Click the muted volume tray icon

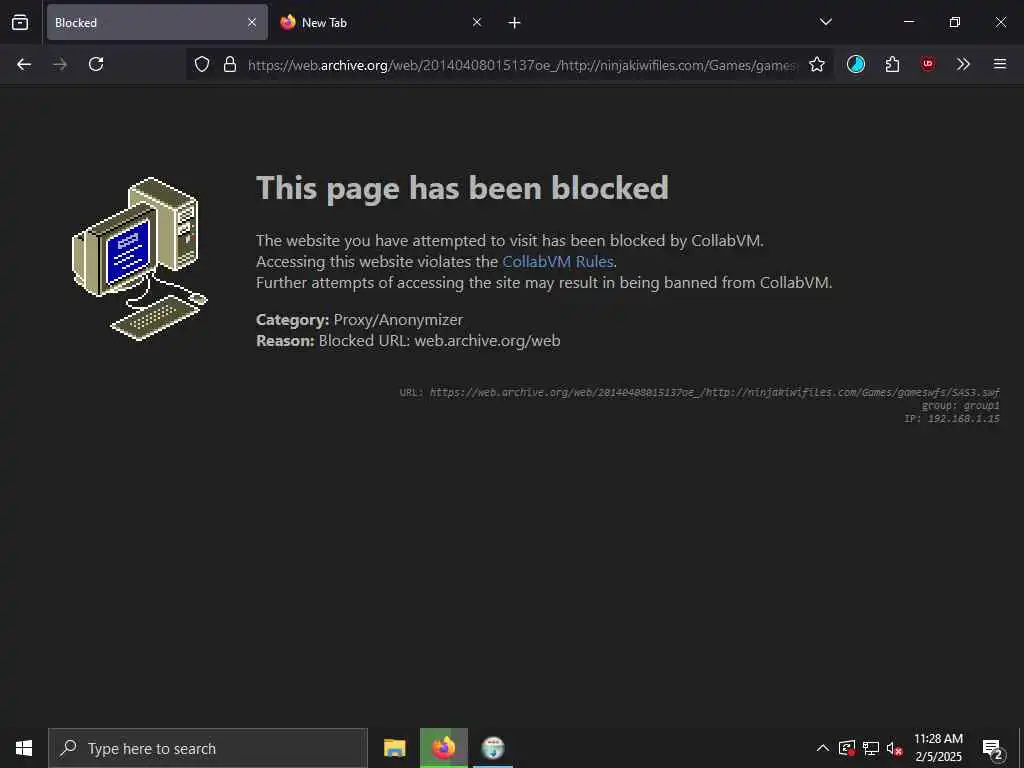(x=895, y=748)
